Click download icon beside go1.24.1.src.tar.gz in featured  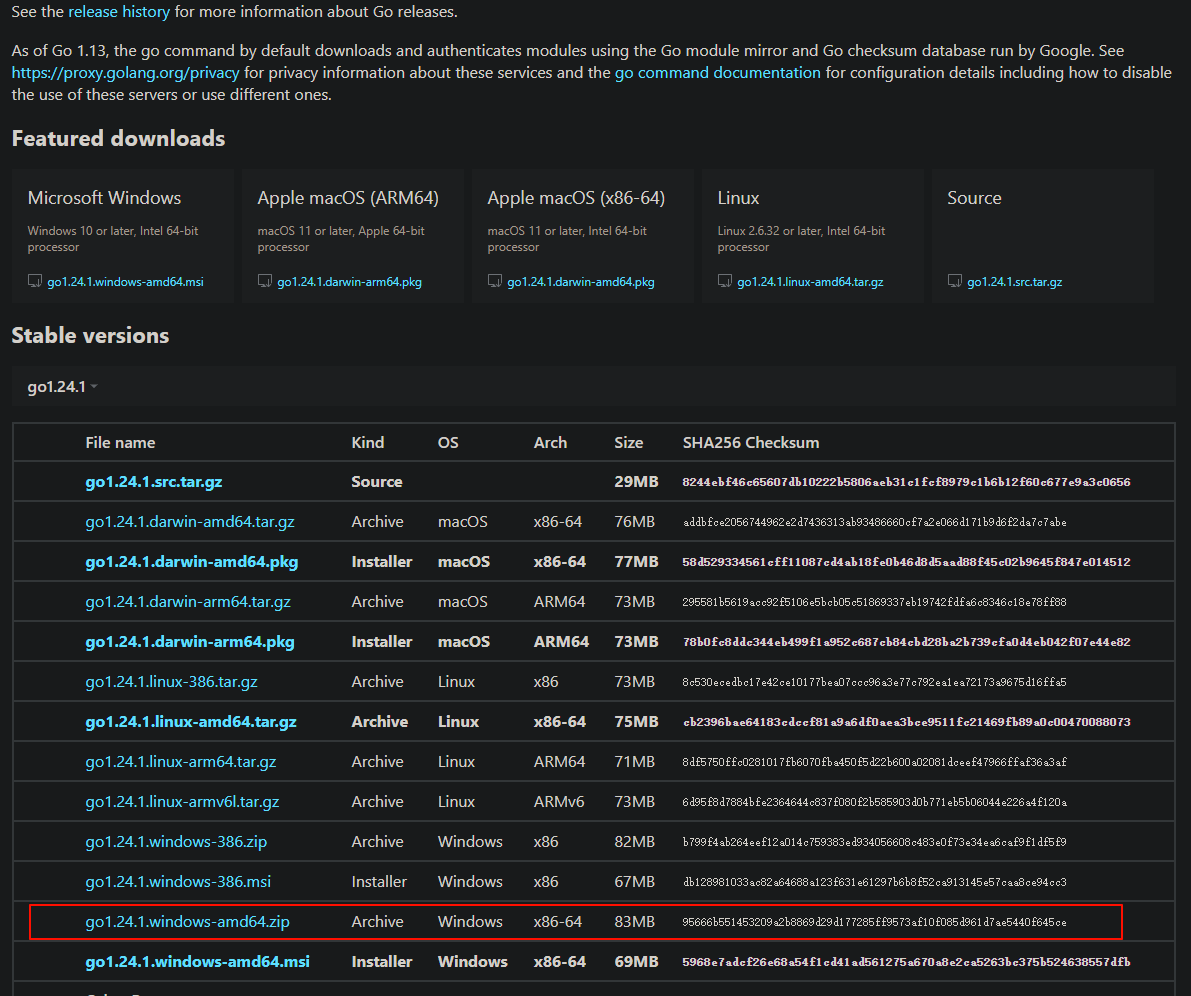point(955,281)
